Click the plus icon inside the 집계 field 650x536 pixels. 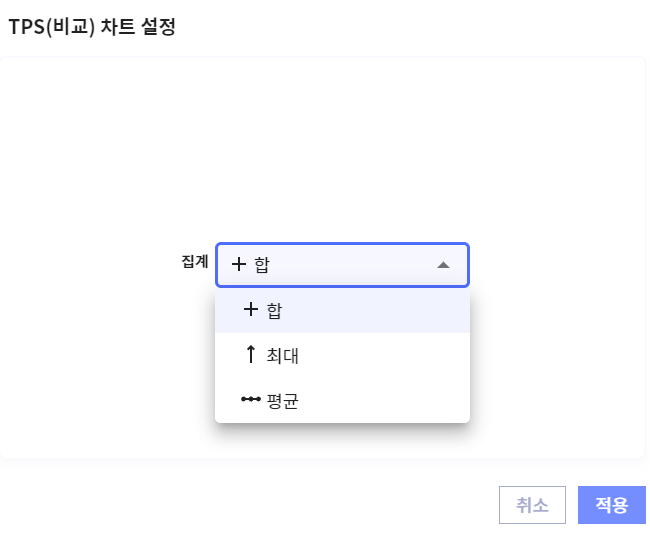coord(238,265)
